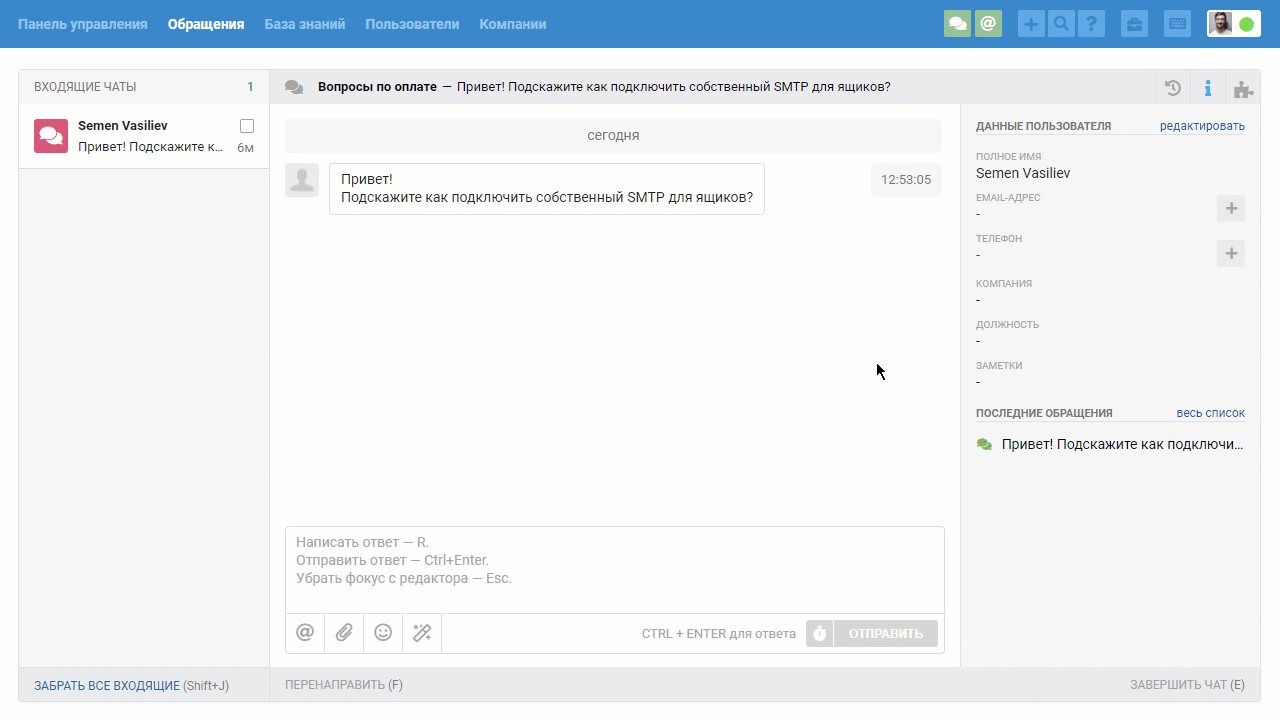Open chat history via the clock-arrow icon
The image size is (1280, 720).
pyautogui.click(x=1172, y=88)
